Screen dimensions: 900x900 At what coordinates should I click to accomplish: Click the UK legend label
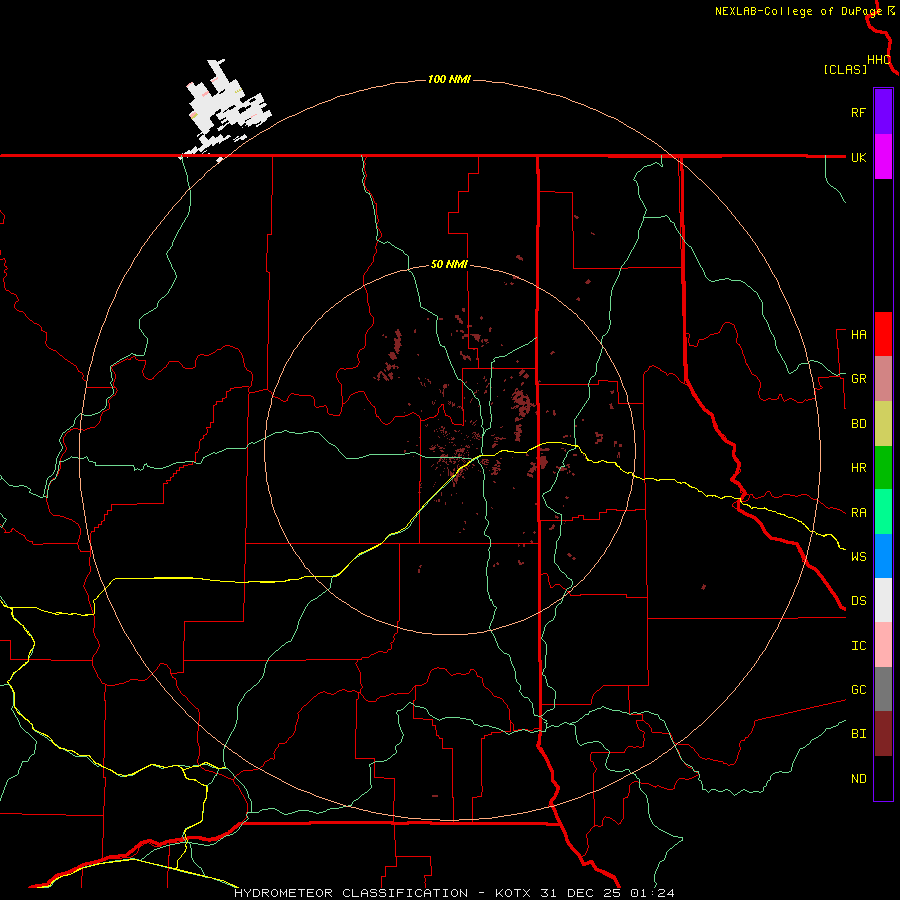click(x=858, y=157)
